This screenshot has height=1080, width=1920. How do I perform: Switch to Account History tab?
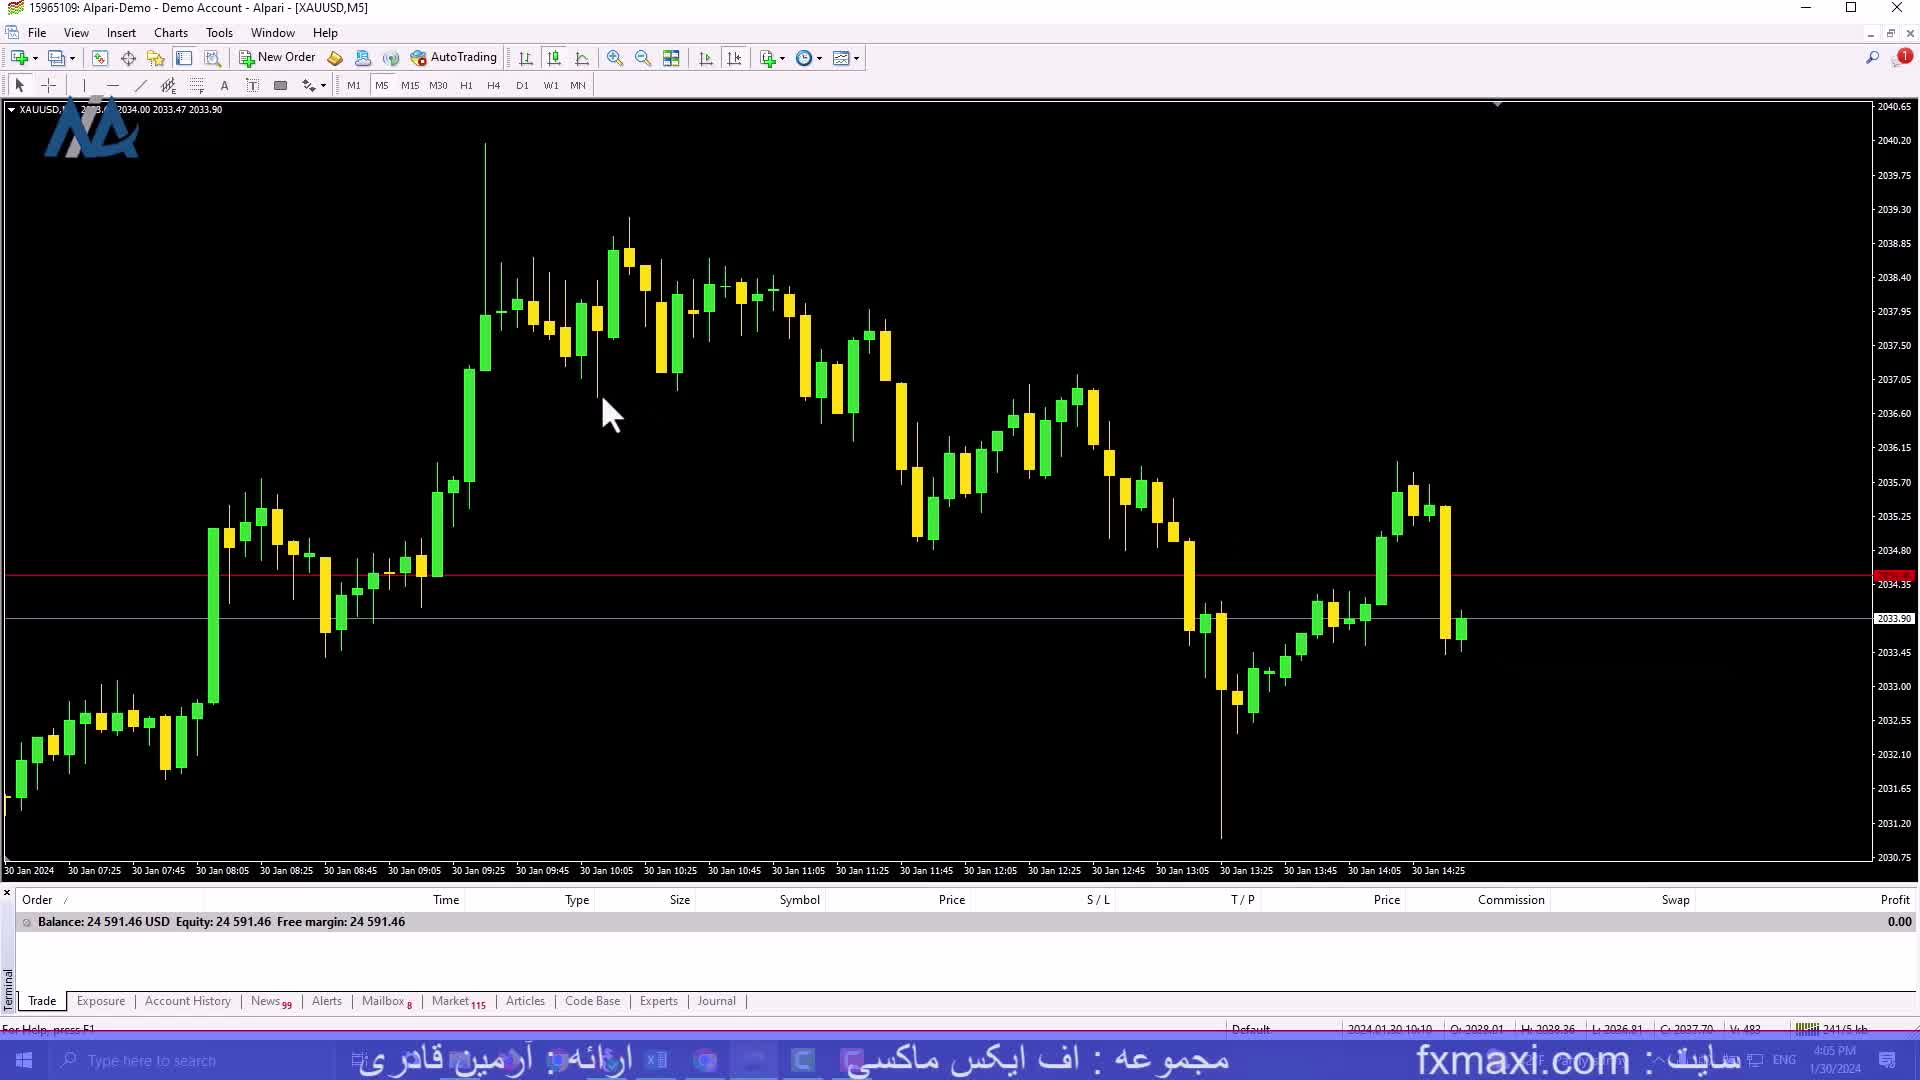[x=187, y=1001]
